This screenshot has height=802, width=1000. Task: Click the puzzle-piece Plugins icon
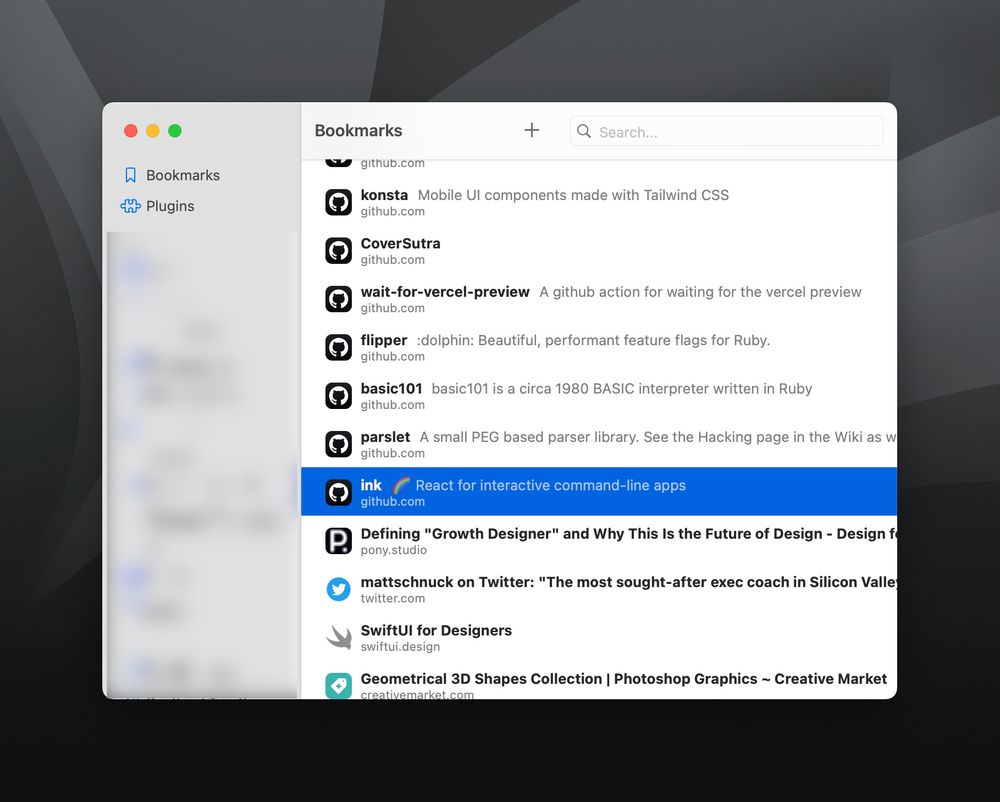coord(130,206)
